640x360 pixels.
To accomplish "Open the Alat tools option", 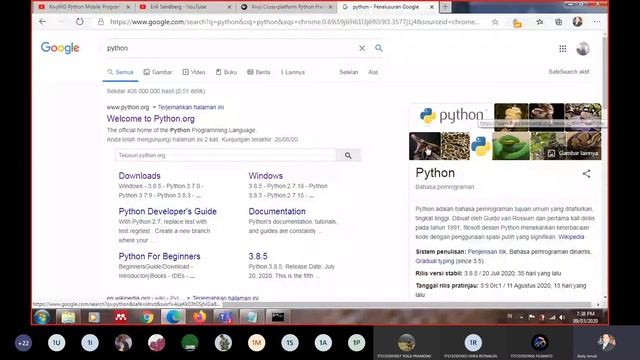I will (x=373, y=72).
